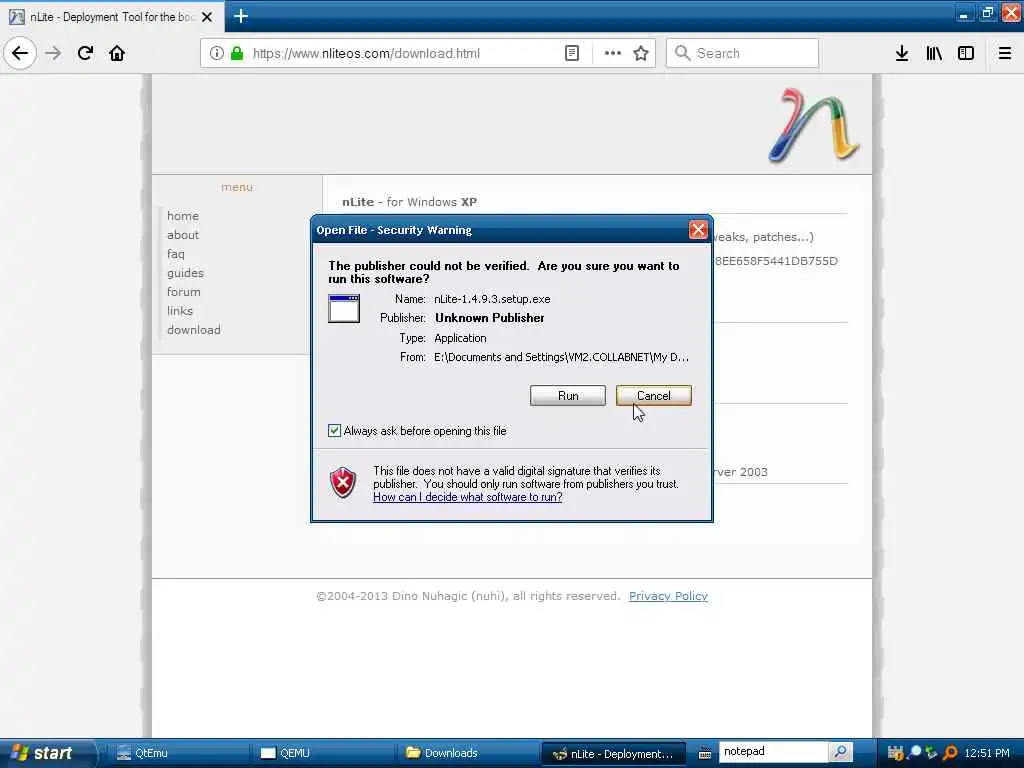Toggle the sidebar icon in toolbar

[965, 54]
